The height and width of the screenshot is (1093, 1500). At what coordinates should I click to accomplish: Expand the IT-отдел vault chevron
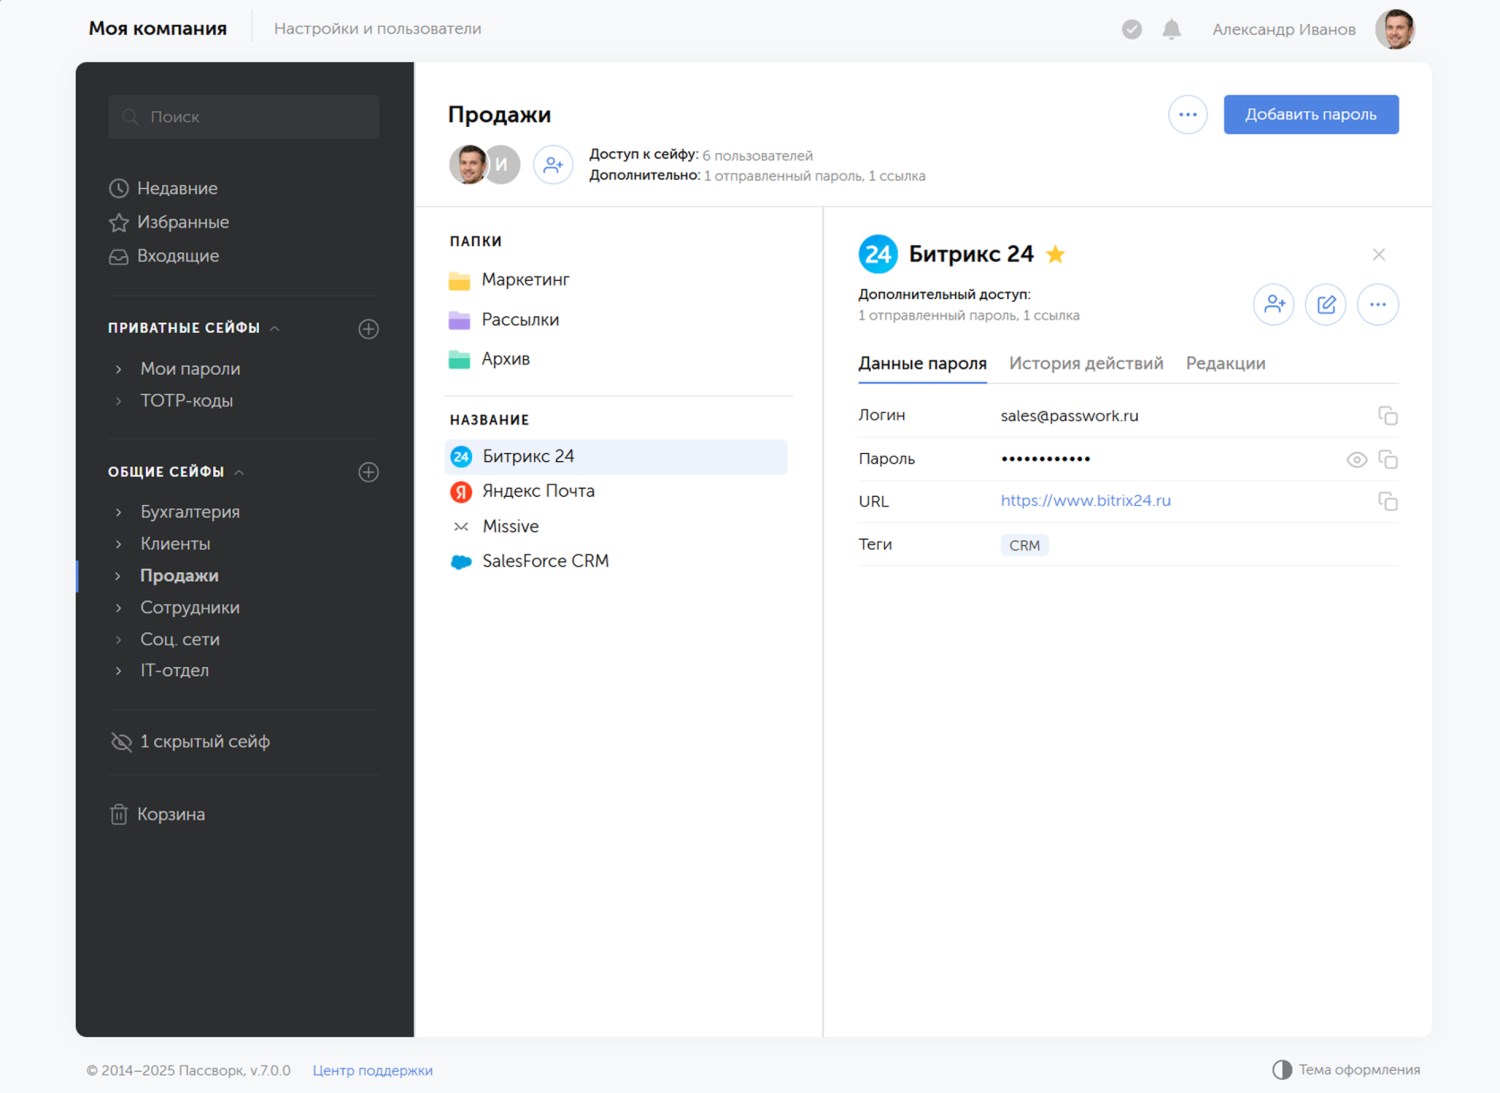point(119,671)
